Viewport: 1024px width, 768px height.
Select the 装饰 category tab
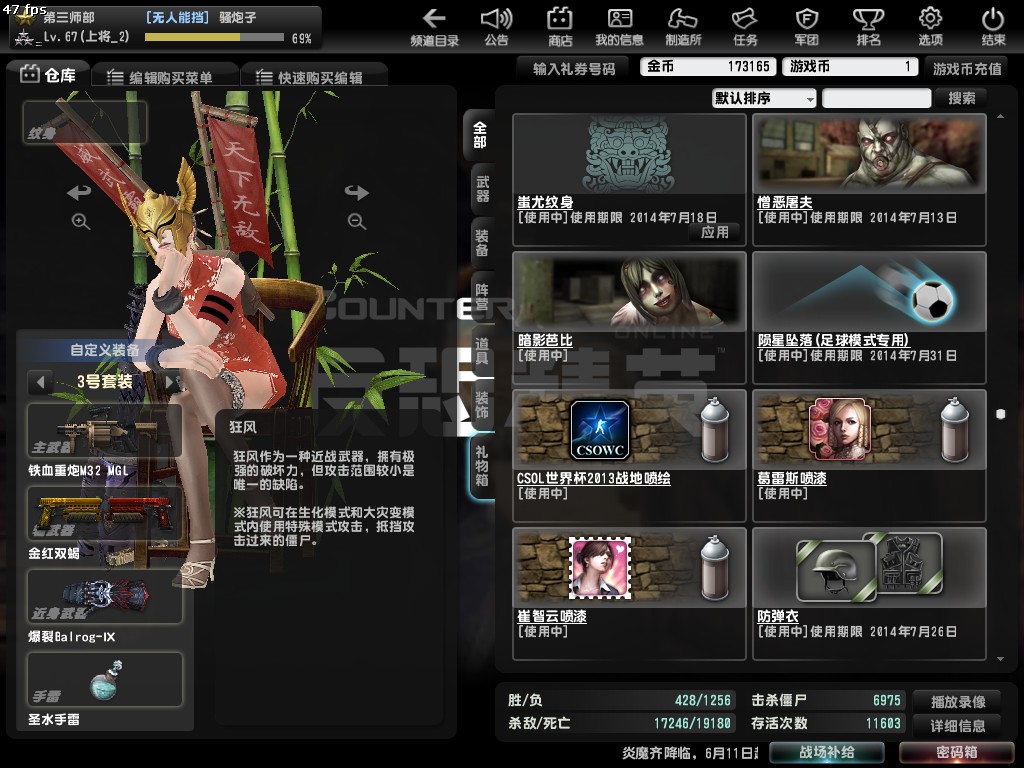point(482,405)
